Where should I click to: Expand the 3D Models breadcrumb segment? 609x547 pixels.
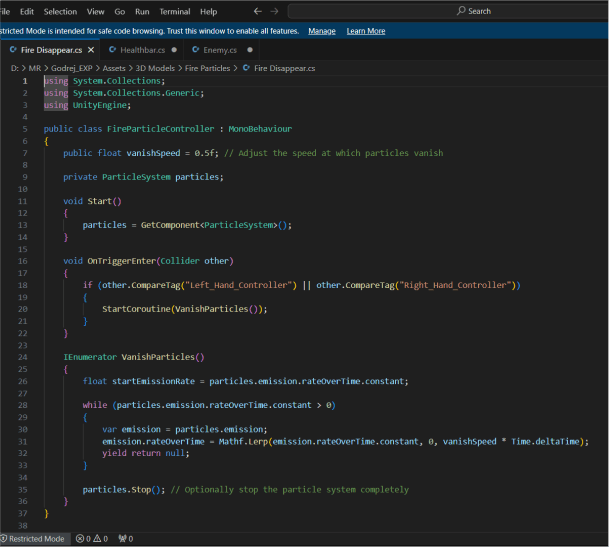pos(156,68)
